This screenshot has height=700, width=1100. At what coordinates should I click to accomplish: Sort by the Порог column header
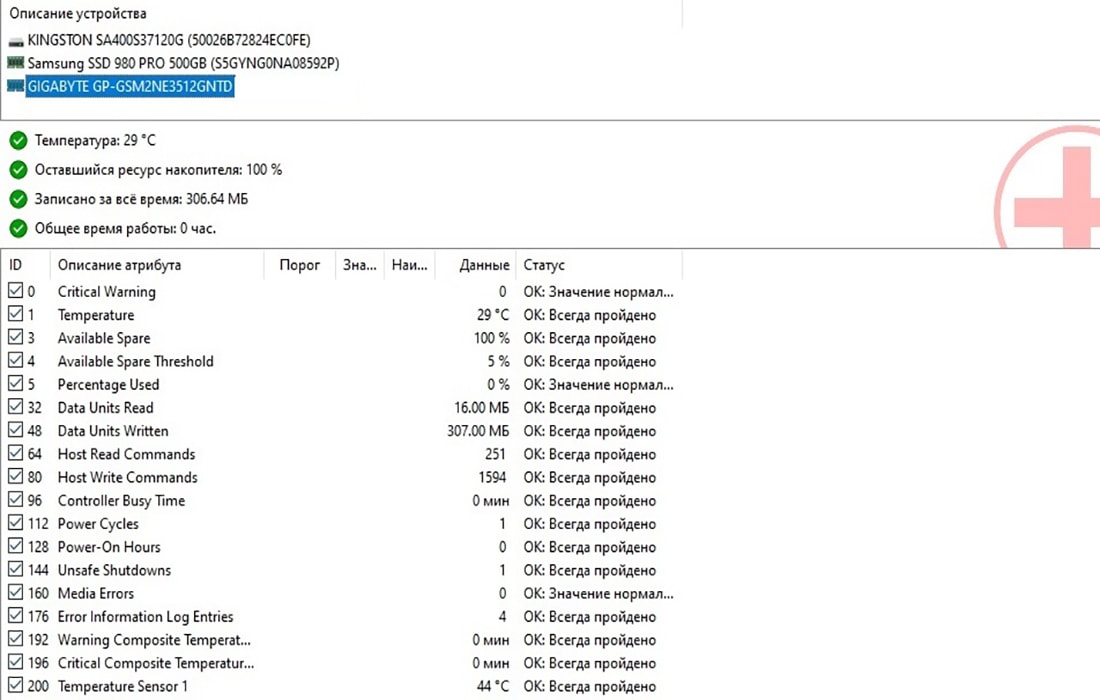300,265
